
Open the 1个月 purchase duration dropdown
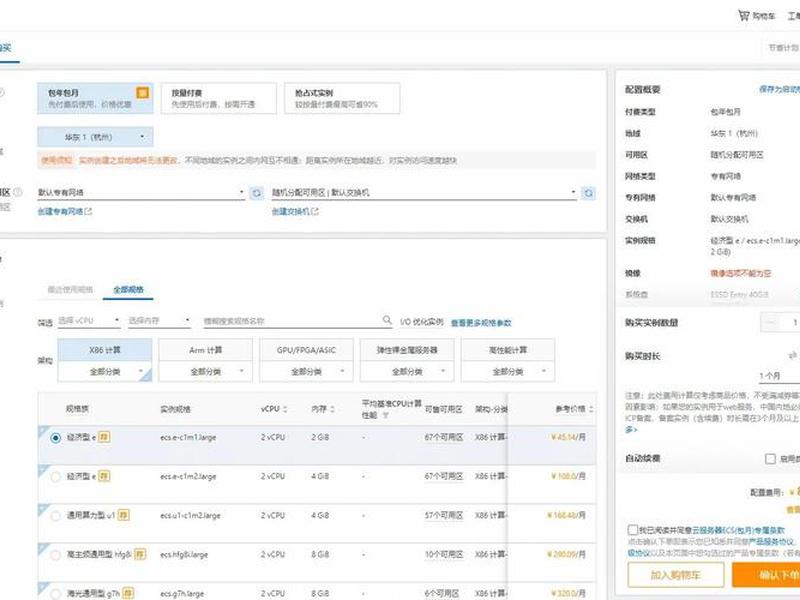click(x=779, y=376)
